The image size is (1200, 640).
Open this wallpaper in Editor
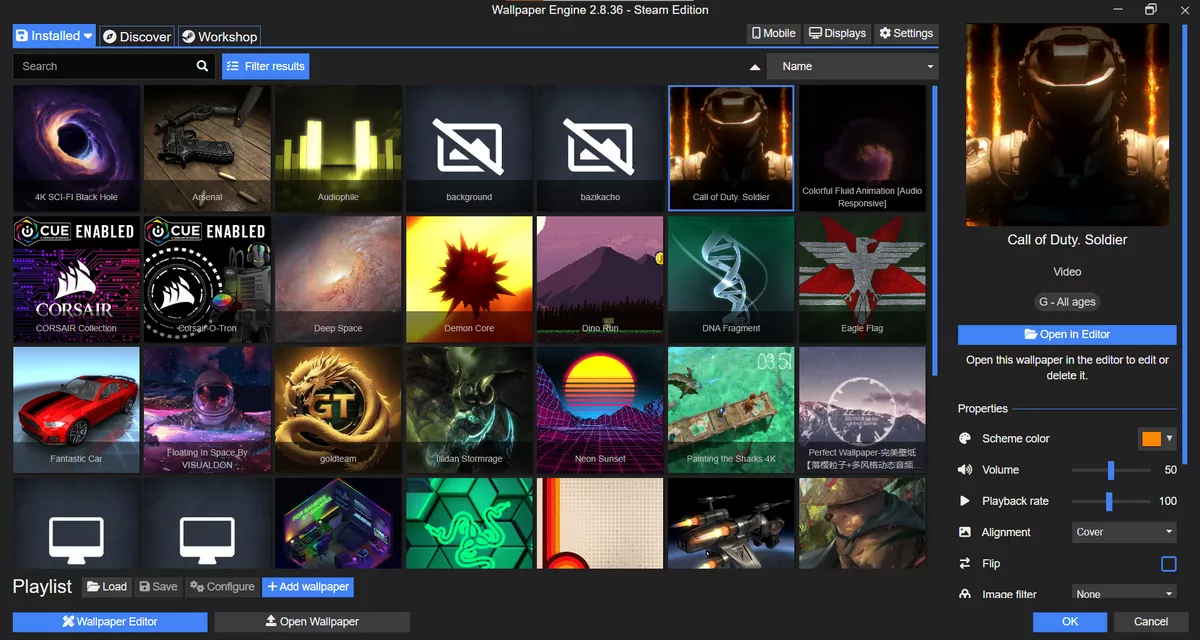1067,334
